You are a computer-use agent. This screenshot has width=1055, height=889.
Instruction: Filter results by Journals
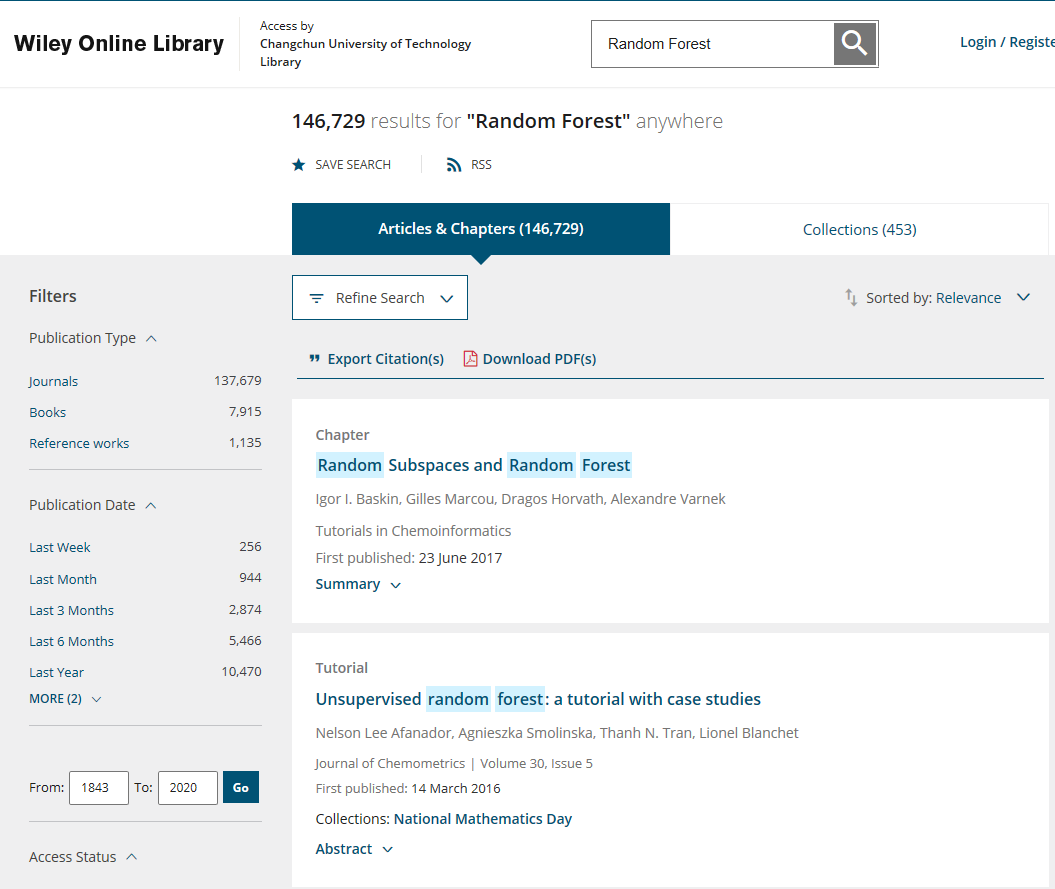pyautogui.click(x=54, y=381)
